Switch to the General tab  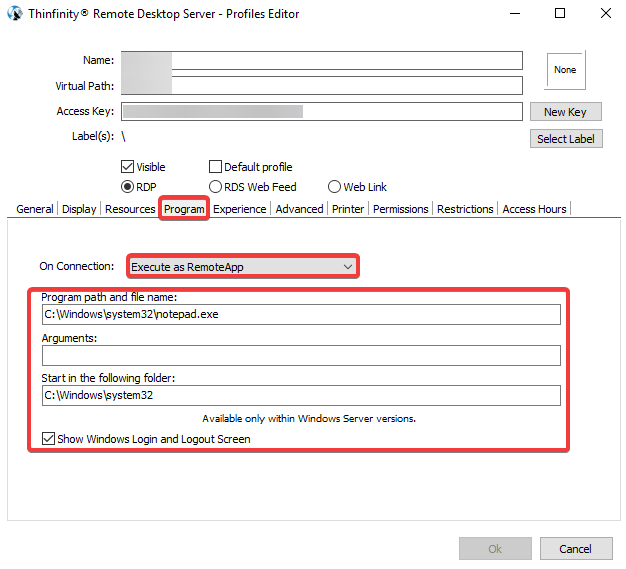tap(35, 209)
